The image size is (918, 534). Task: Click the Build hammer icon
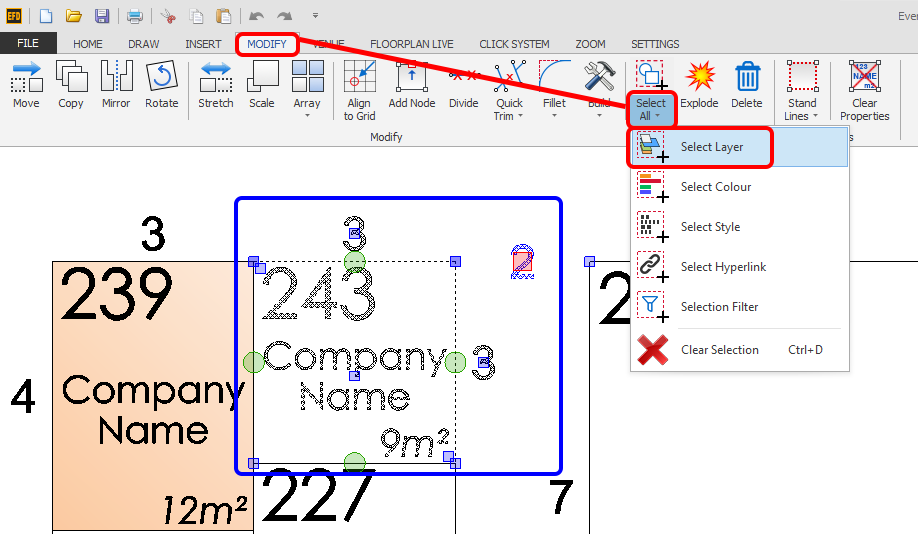tap(600, 76)
